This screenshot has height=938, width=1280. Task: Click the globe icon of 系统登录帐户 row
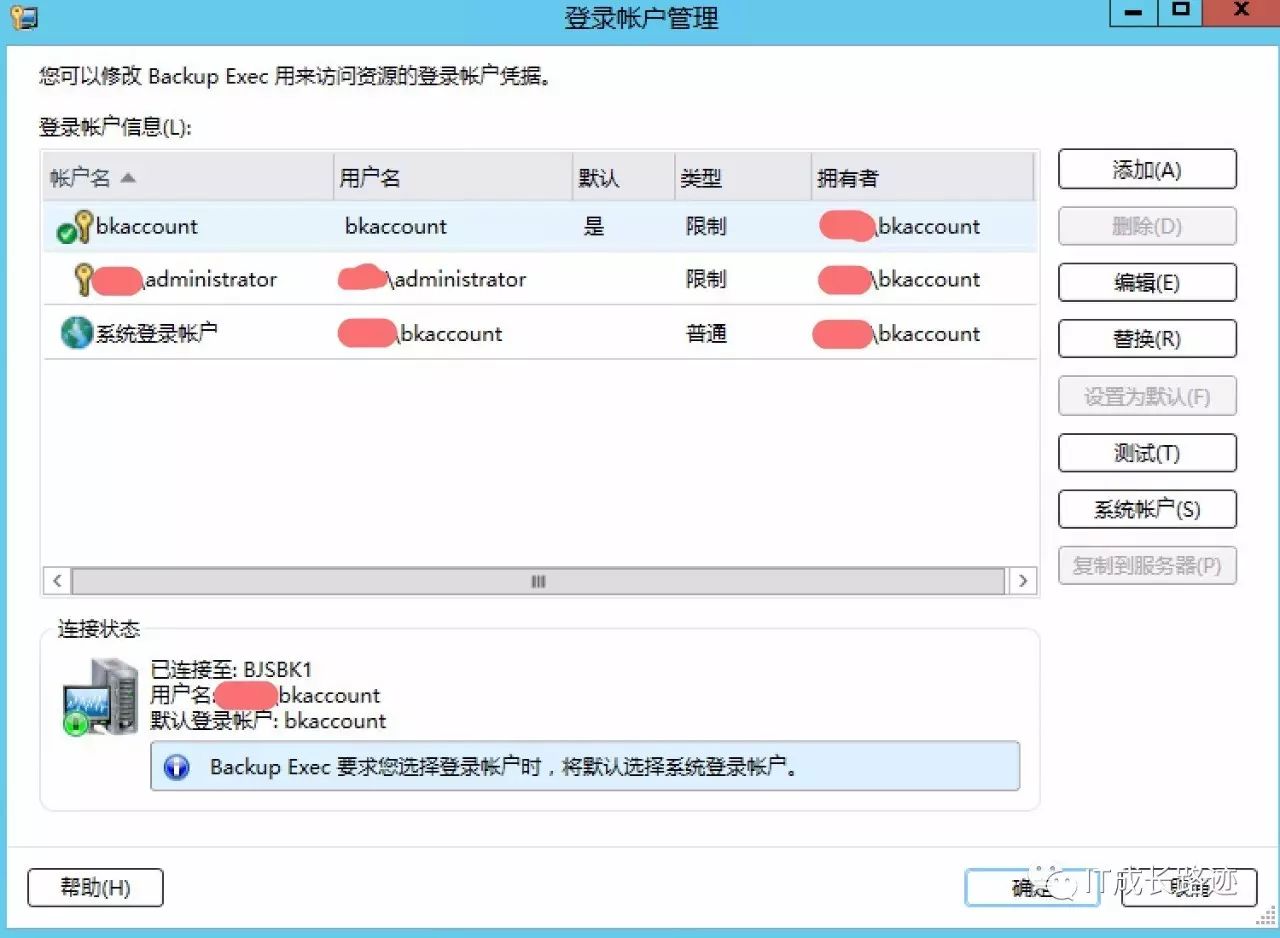coord(76,333)
